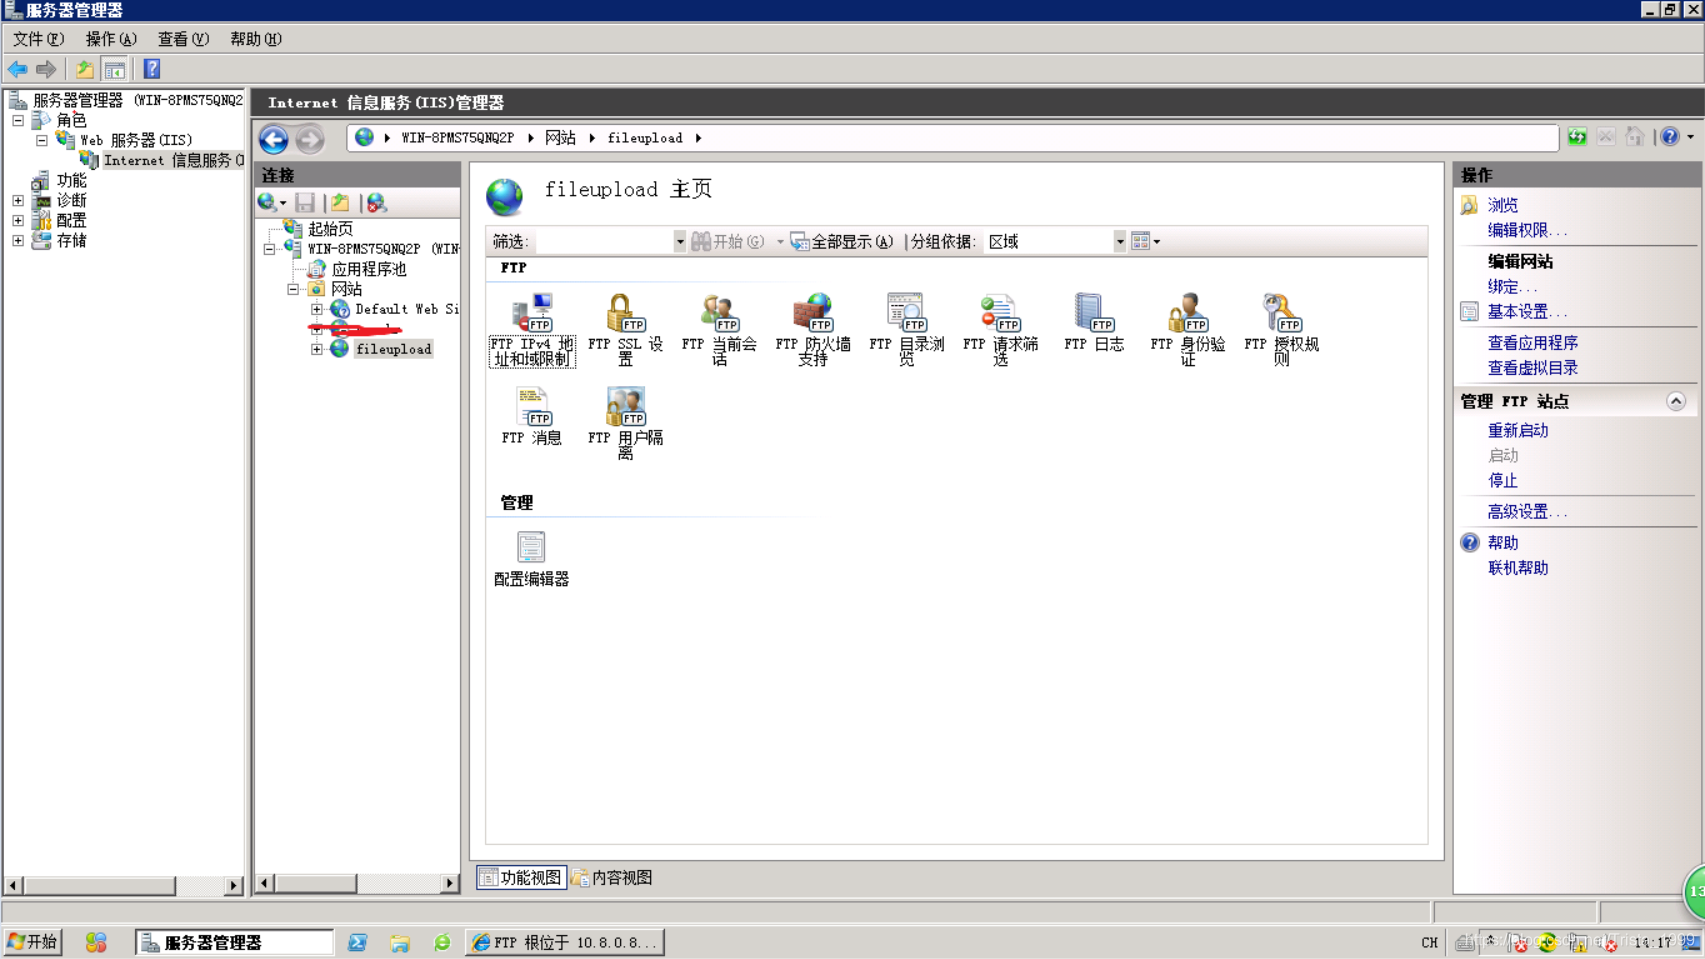
Task: Open the 操作(A) menu
Action: [110, 39]
